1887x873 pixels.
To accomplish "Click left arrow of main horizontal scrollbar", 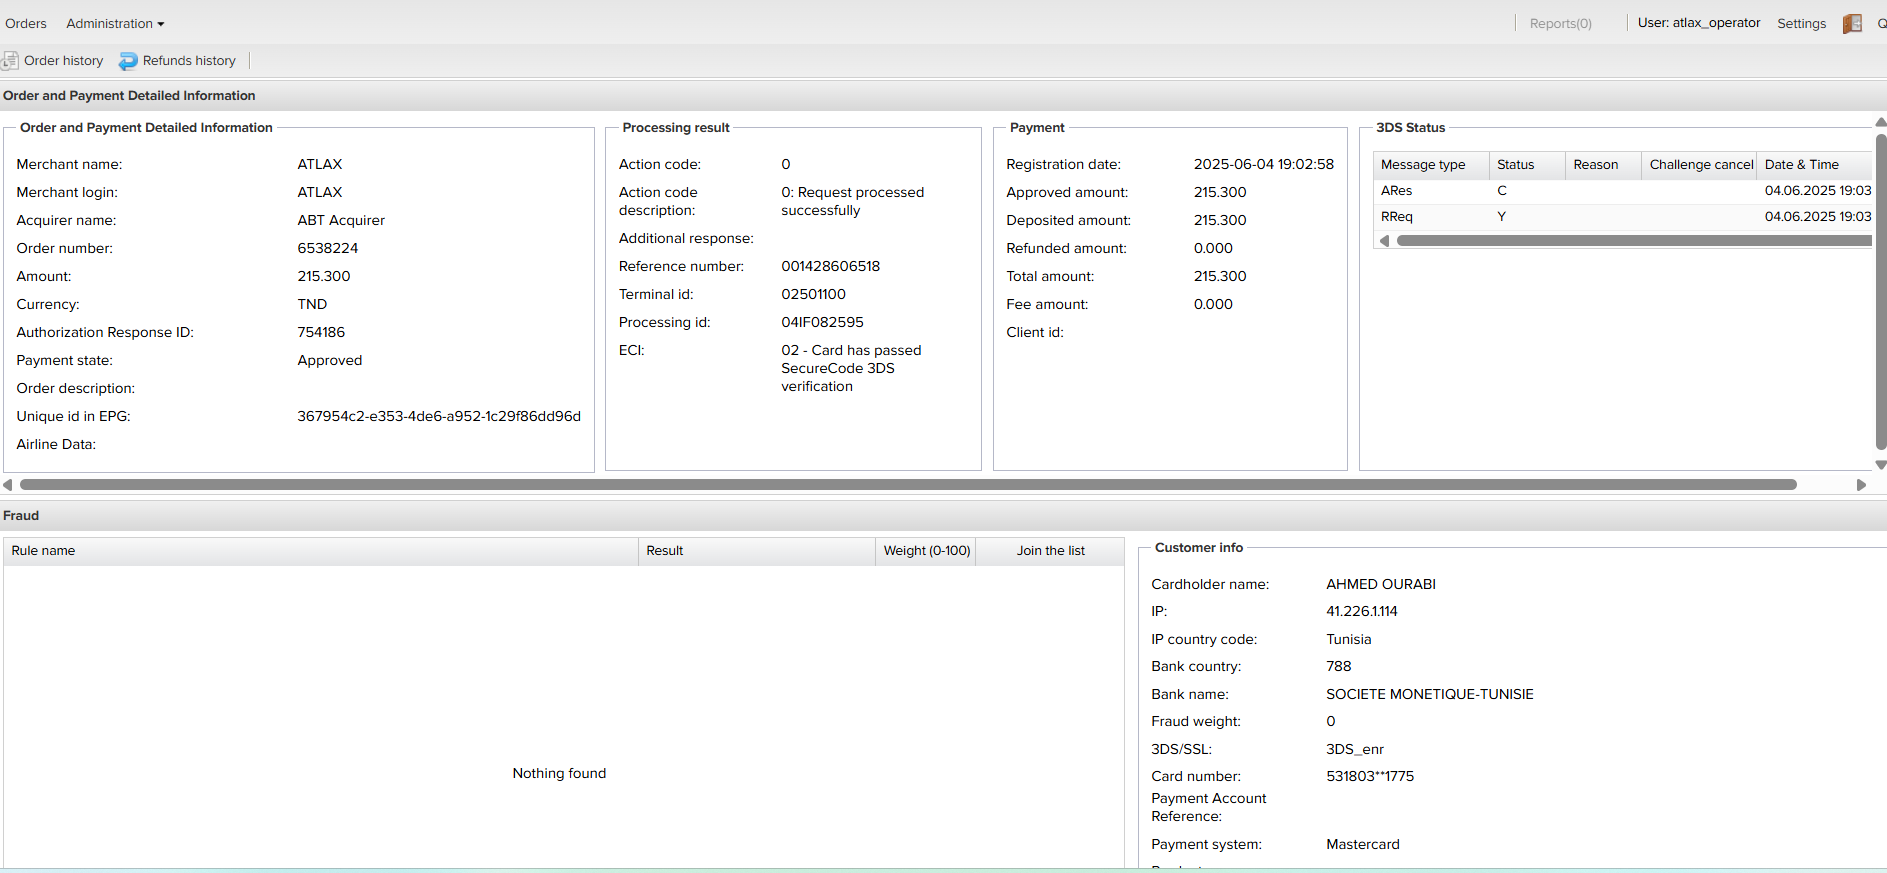I will click(8, 485).
